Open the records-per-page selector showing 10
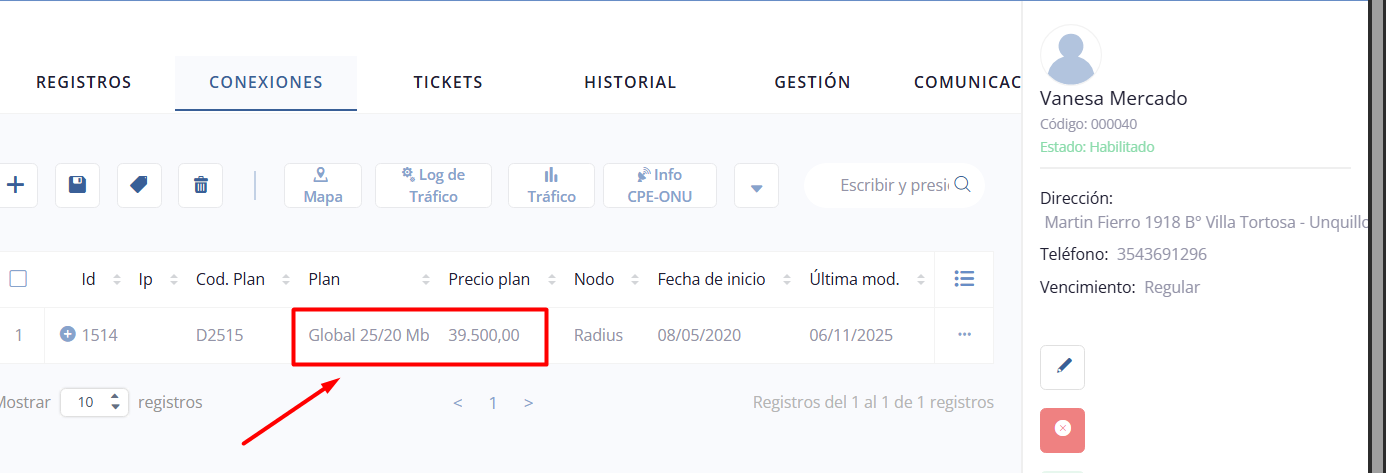 pos(94,402)
